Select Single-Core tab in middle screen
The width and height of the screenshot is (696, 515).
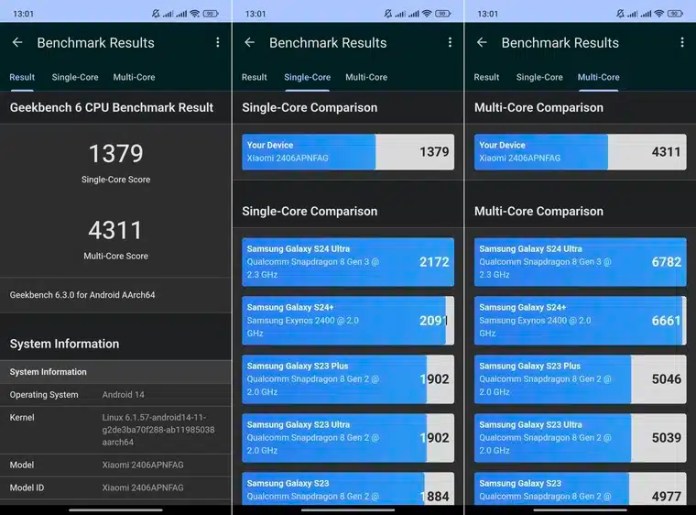pyautogui.click(x=307, y=77)
